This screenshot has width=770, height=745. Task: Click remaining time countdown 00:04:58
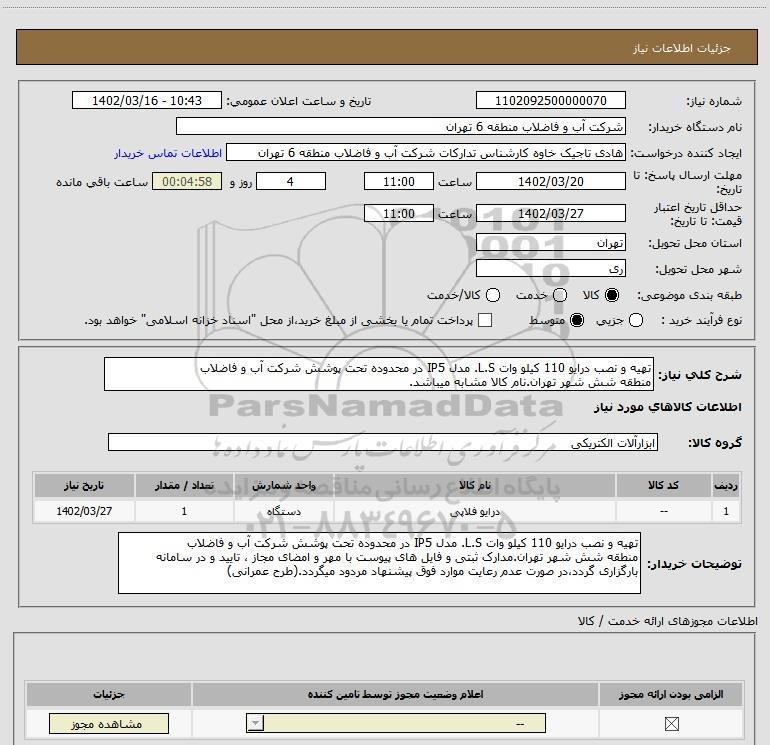tap(187, 182)
